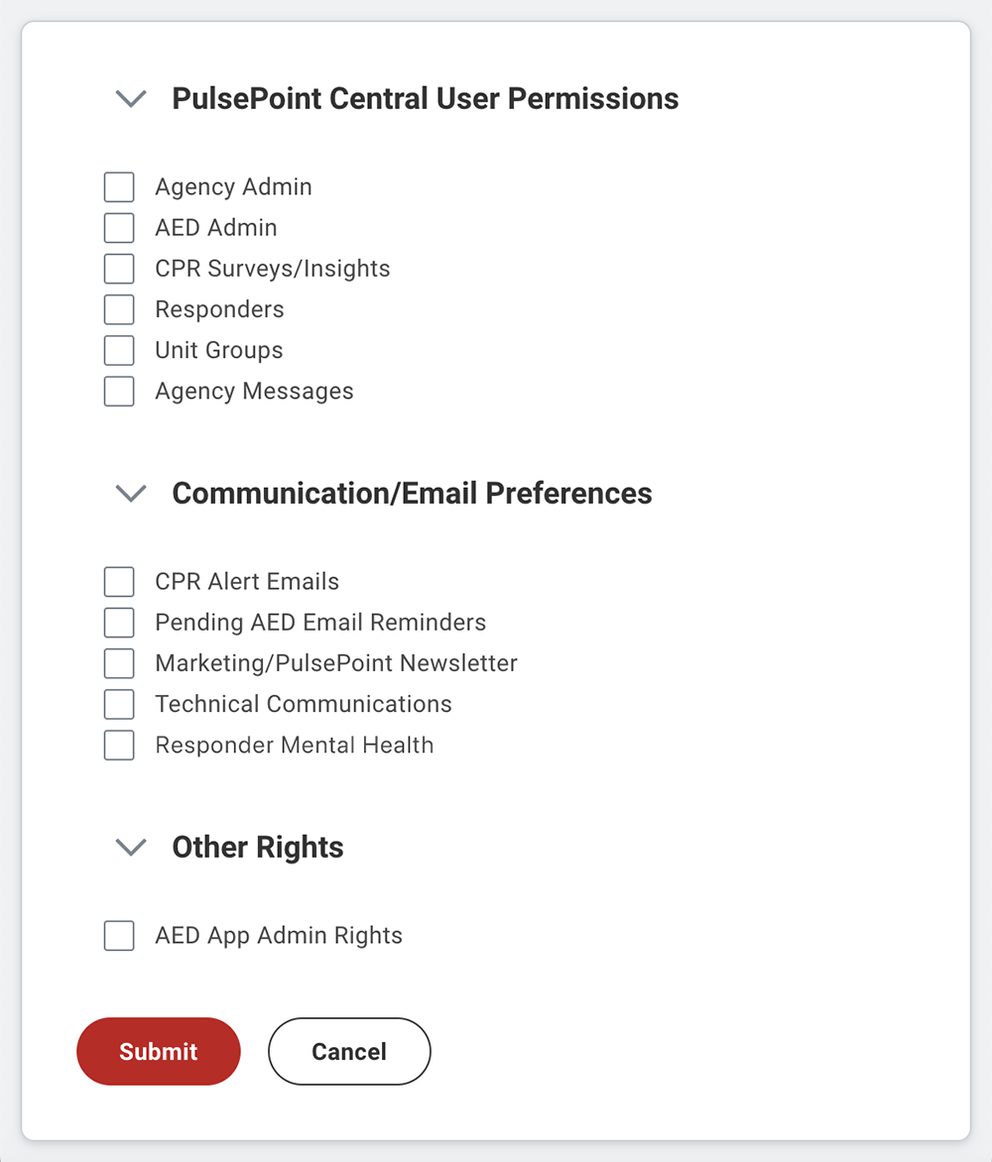The height and width of the screenshot is (1162, 992).
Task: Check the AED Admin permission
Action: point(118,227)
